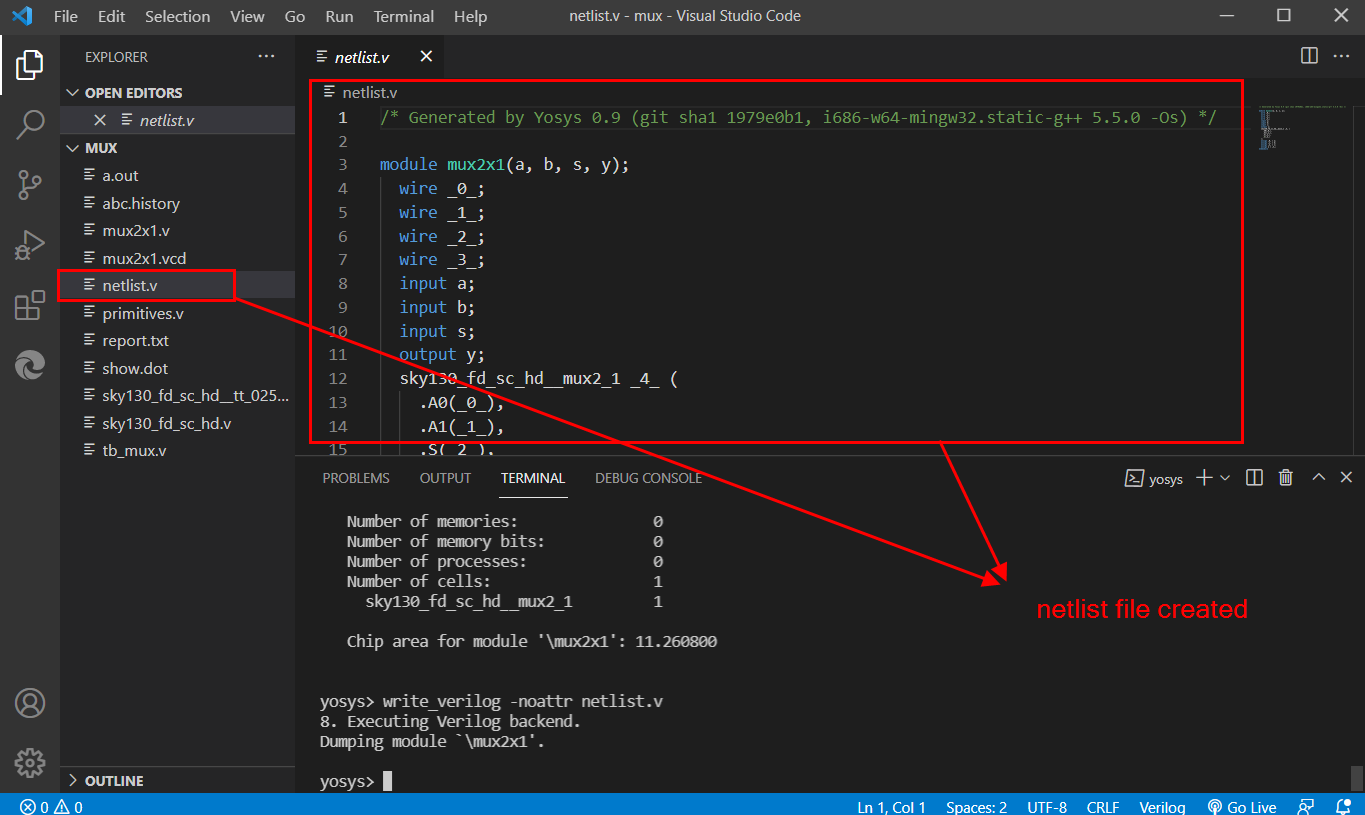Viewport: 1365px width, 815px height.
Task: Open mux2x1.v file in explorer
Action: click(177, 230)
